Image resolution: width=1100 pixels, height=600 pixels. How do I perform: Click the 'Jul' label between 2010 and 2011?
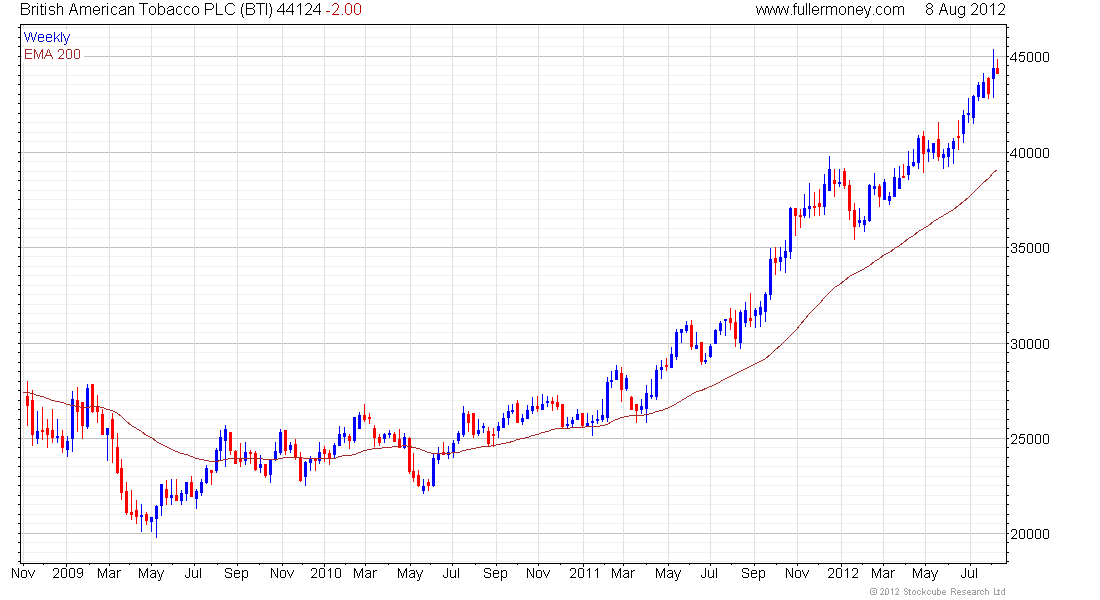[451, 573]
